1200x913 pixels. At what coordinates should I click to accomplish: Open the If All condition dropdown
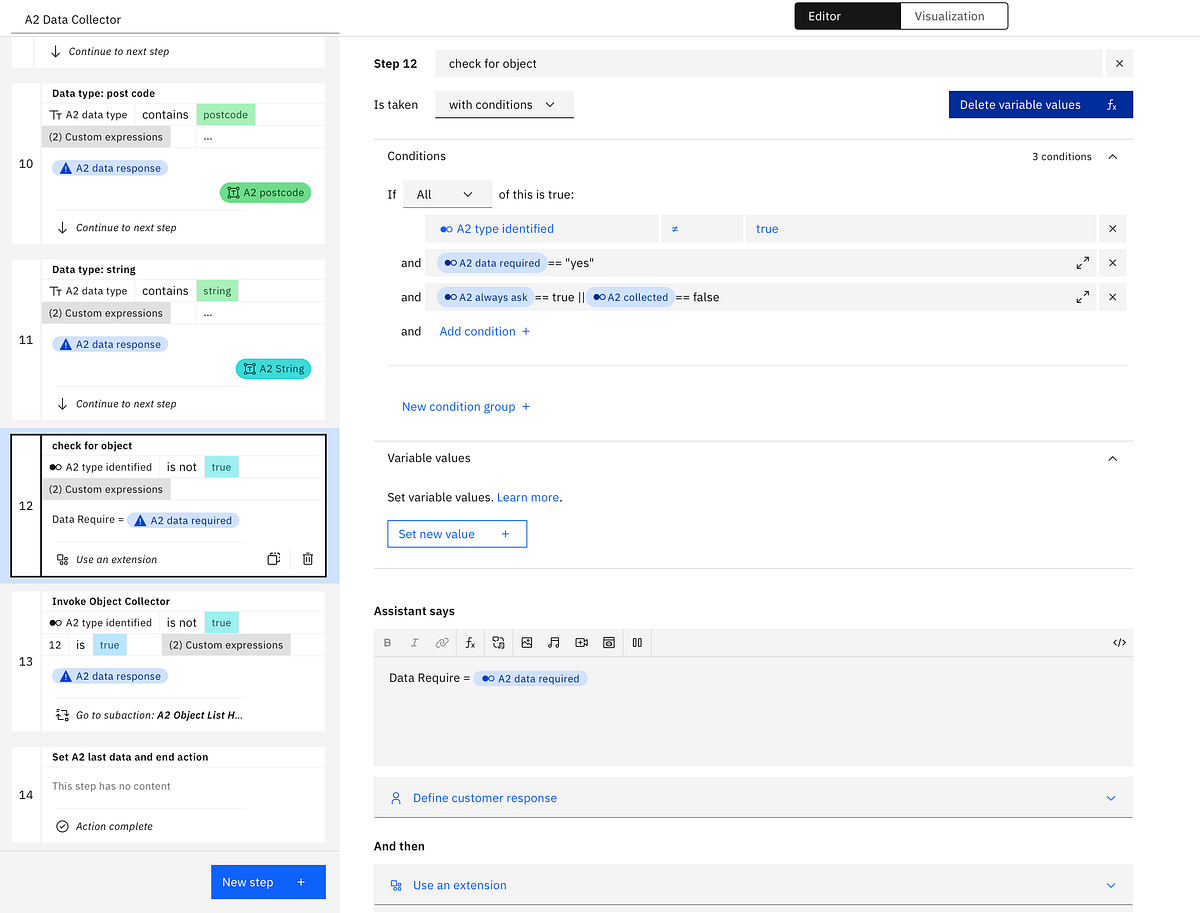pyautogui.click(x=447, y=194)
